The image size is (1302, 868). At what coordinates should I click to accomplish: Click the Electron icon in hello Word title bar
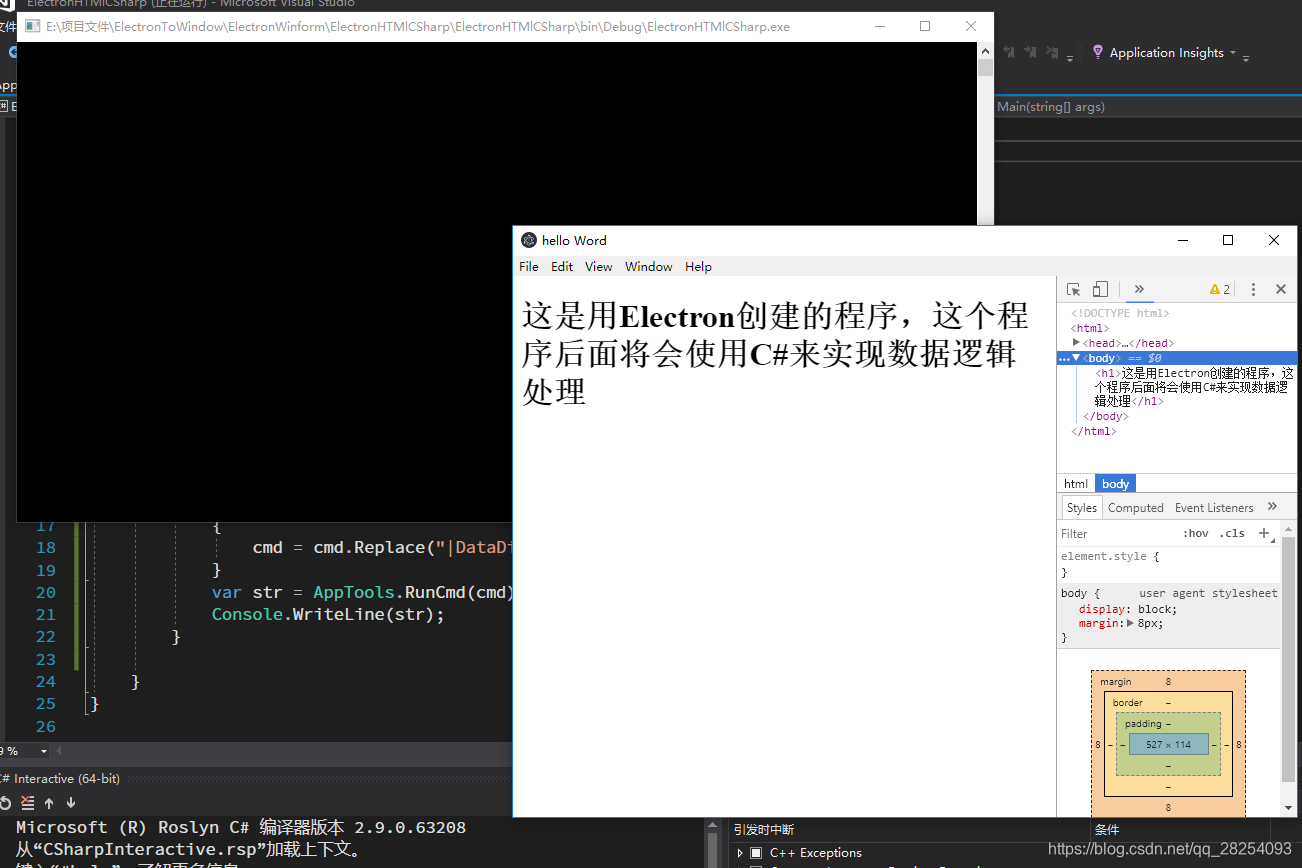(x=529, y=240)
